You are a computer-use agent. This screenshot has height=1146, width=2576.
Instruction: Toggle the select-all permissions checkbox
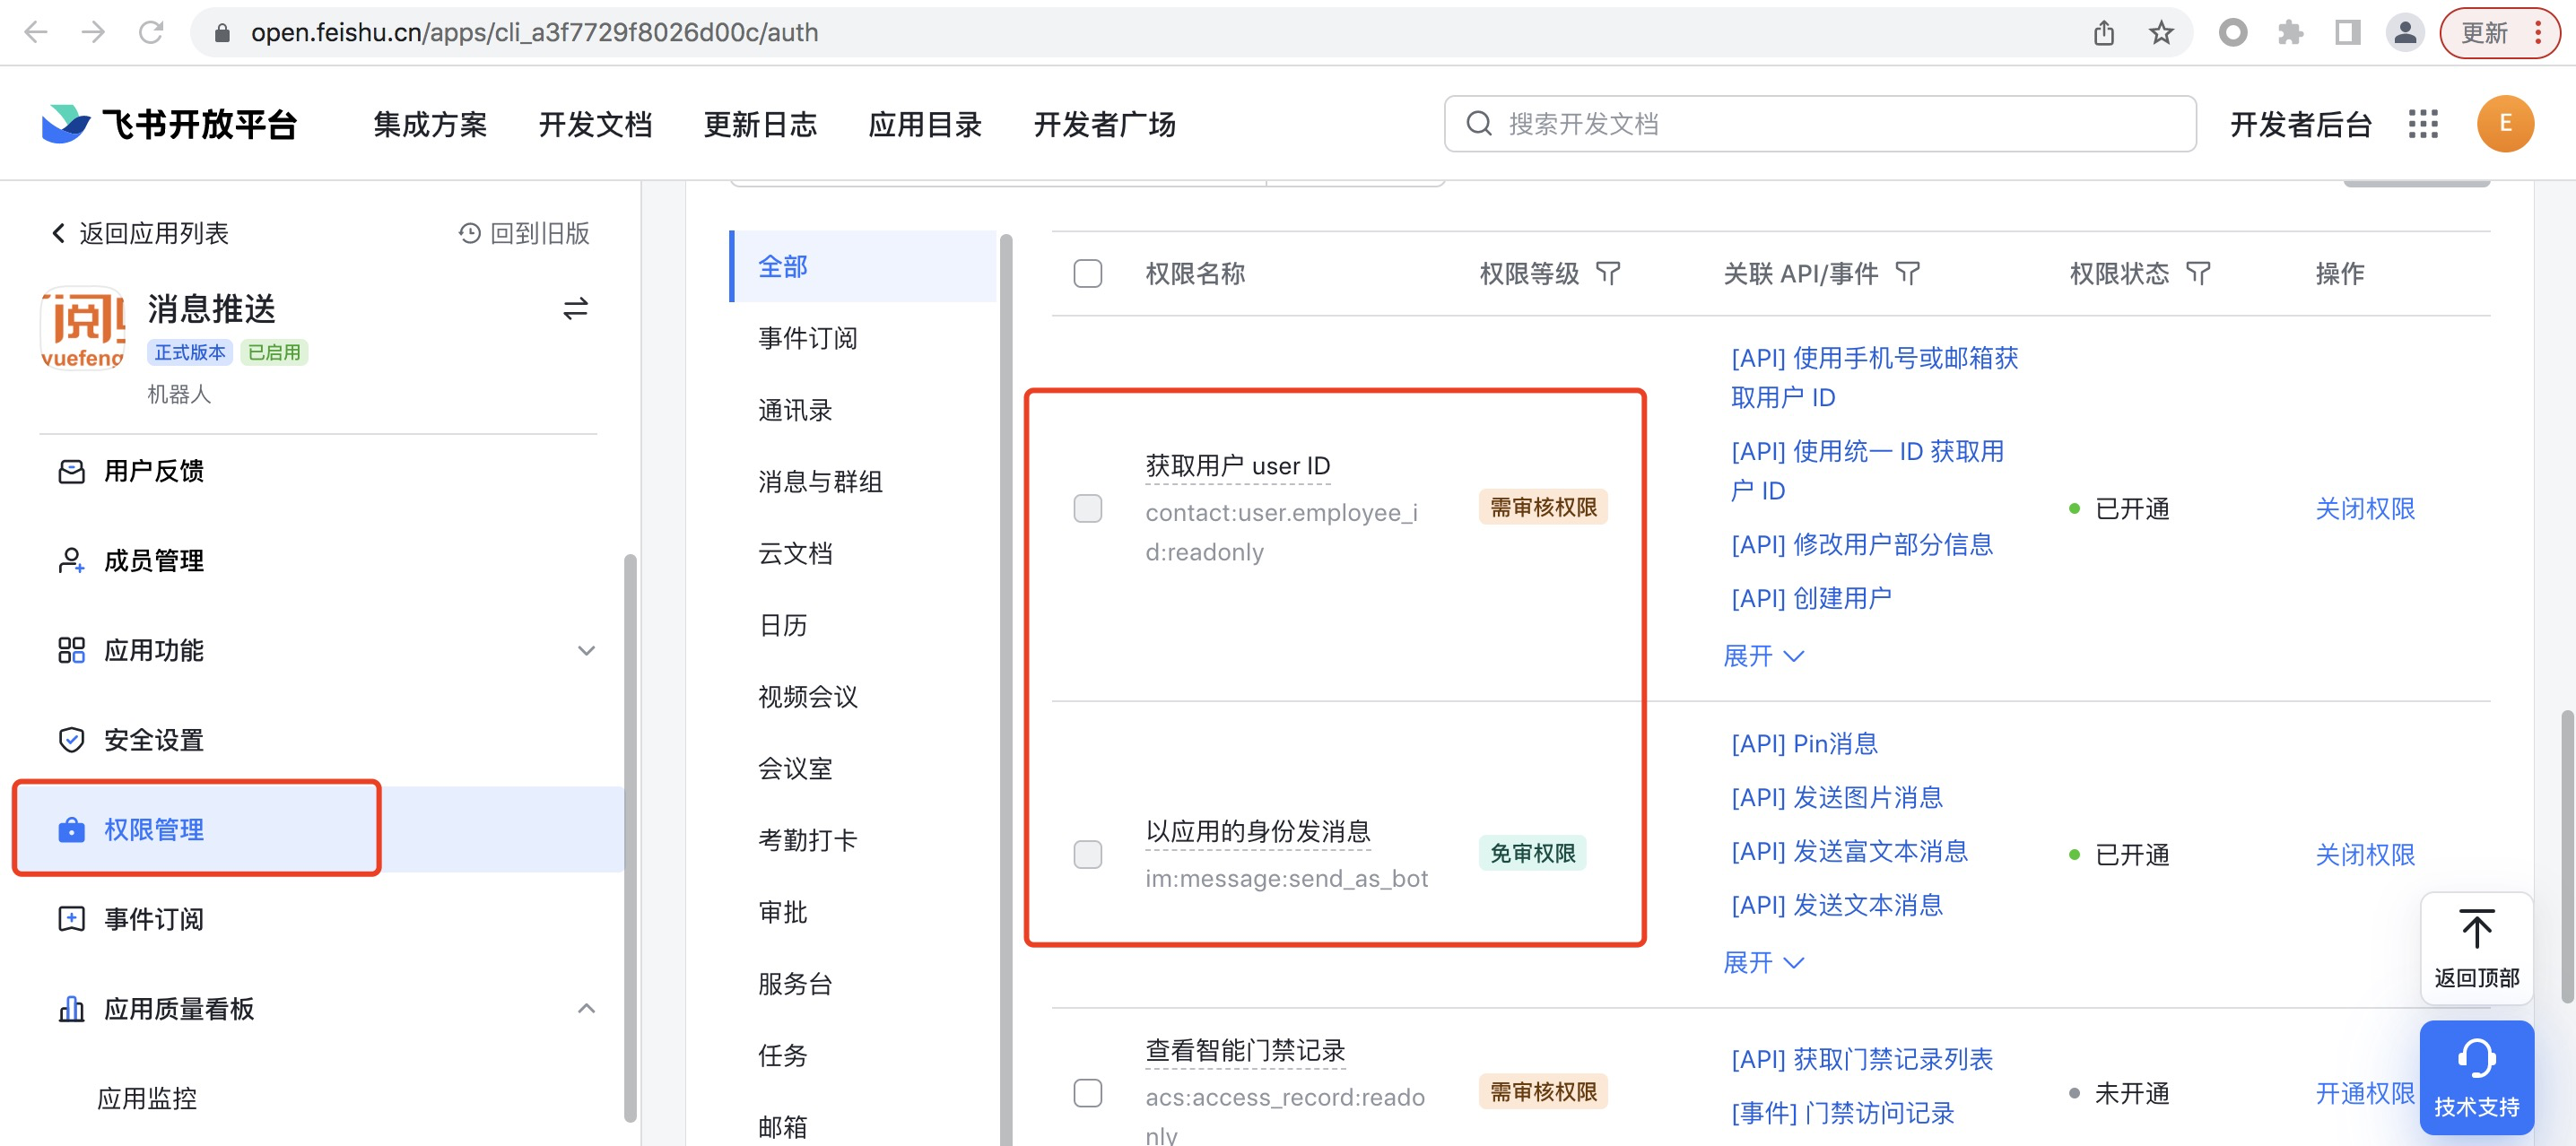point(1087,273)
